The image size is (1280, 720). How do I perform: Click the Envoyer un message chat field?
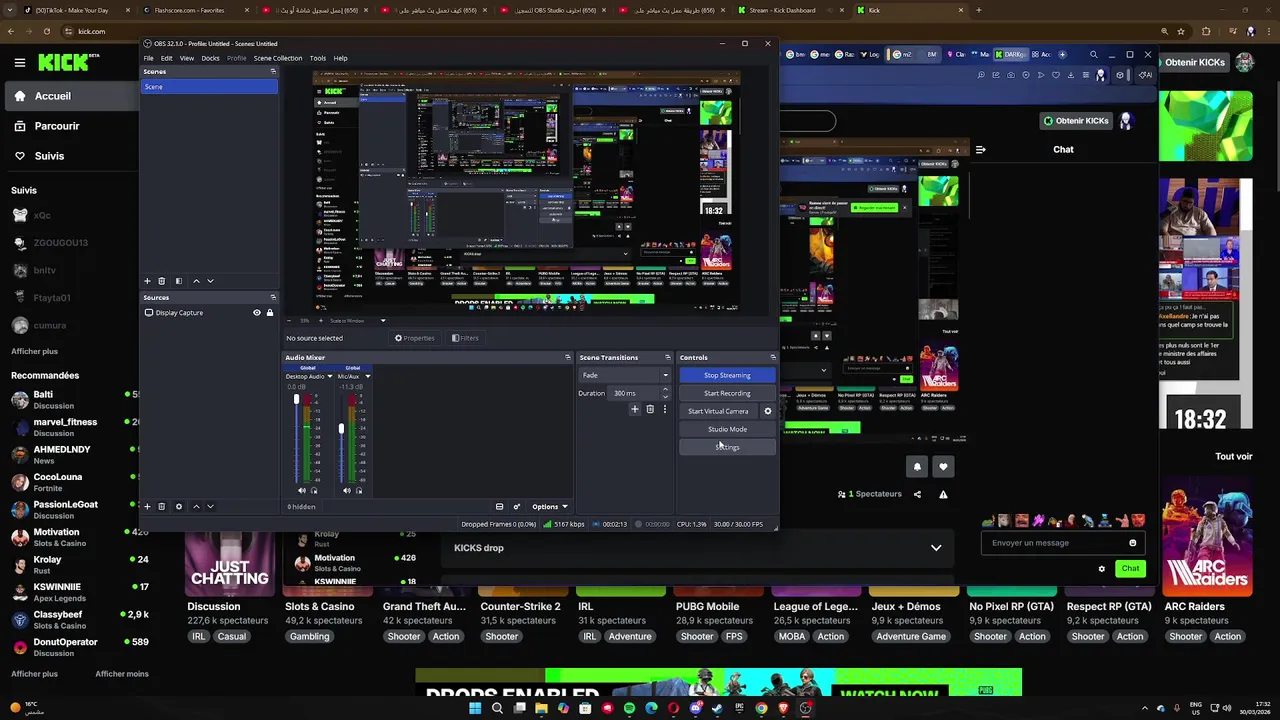click(x=1062, y=543)
